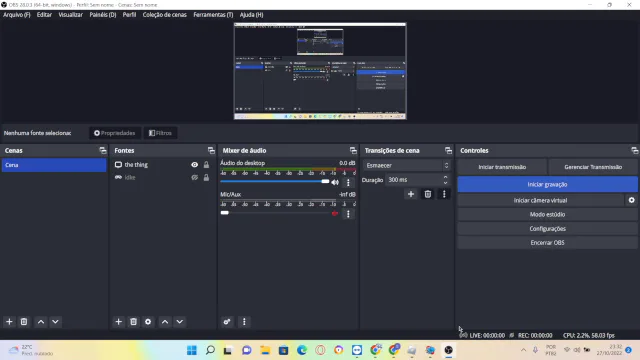
Task: Increase transition duration with up arrow
Action: 445,177
